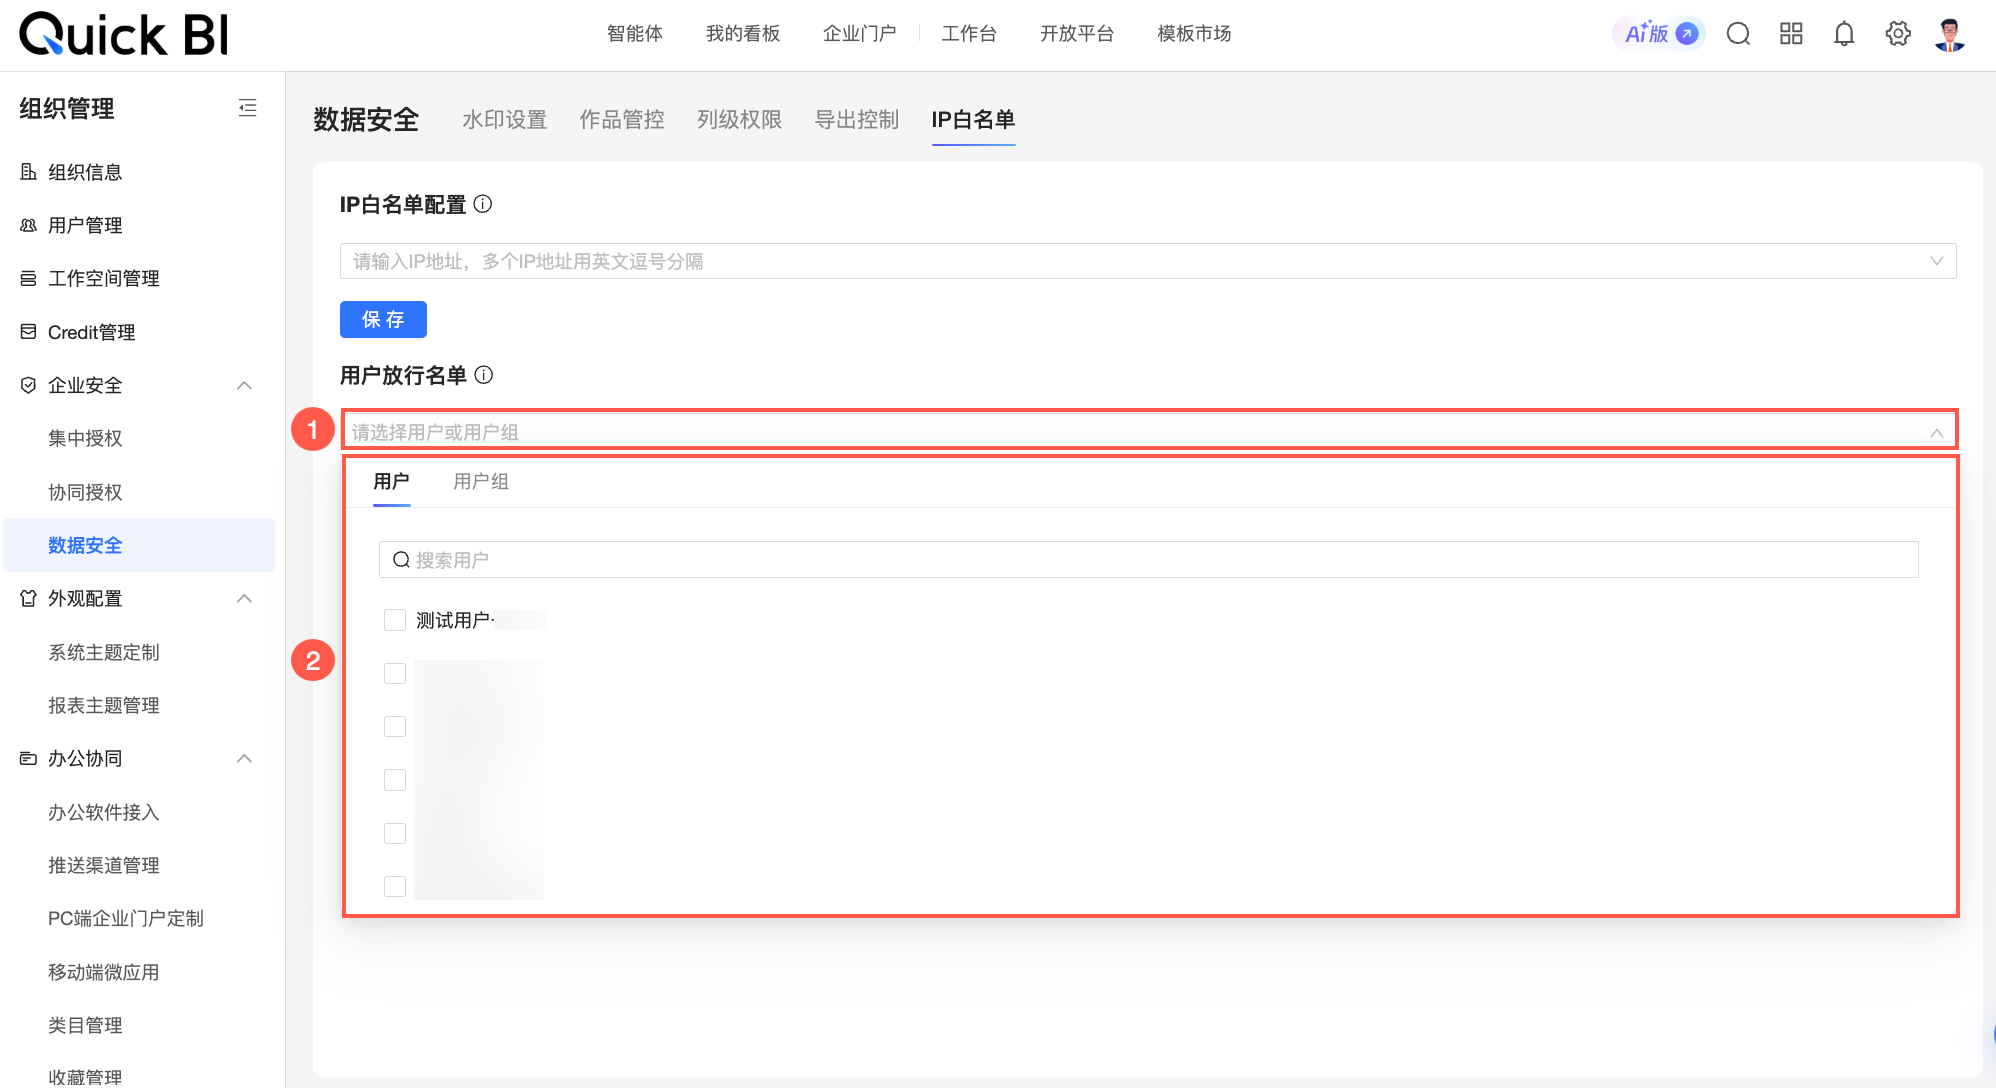Collapse the 办公协同 section chevron
The width and height of the screenshot is (1996, 1088).
[244, 758]
